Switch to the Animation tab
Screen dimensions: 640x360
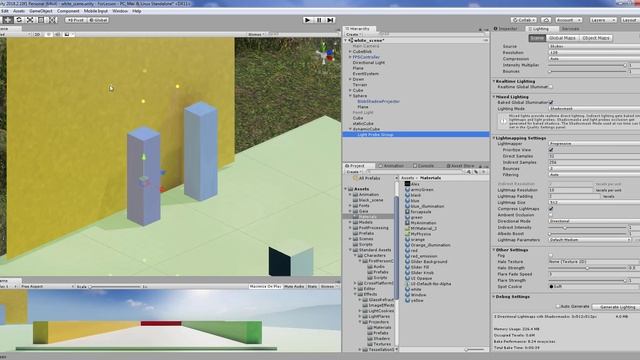[391, 166]
